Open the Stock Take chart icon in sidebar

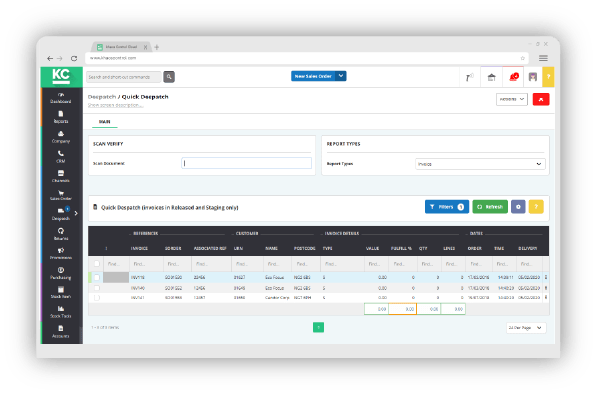point(61,308)
